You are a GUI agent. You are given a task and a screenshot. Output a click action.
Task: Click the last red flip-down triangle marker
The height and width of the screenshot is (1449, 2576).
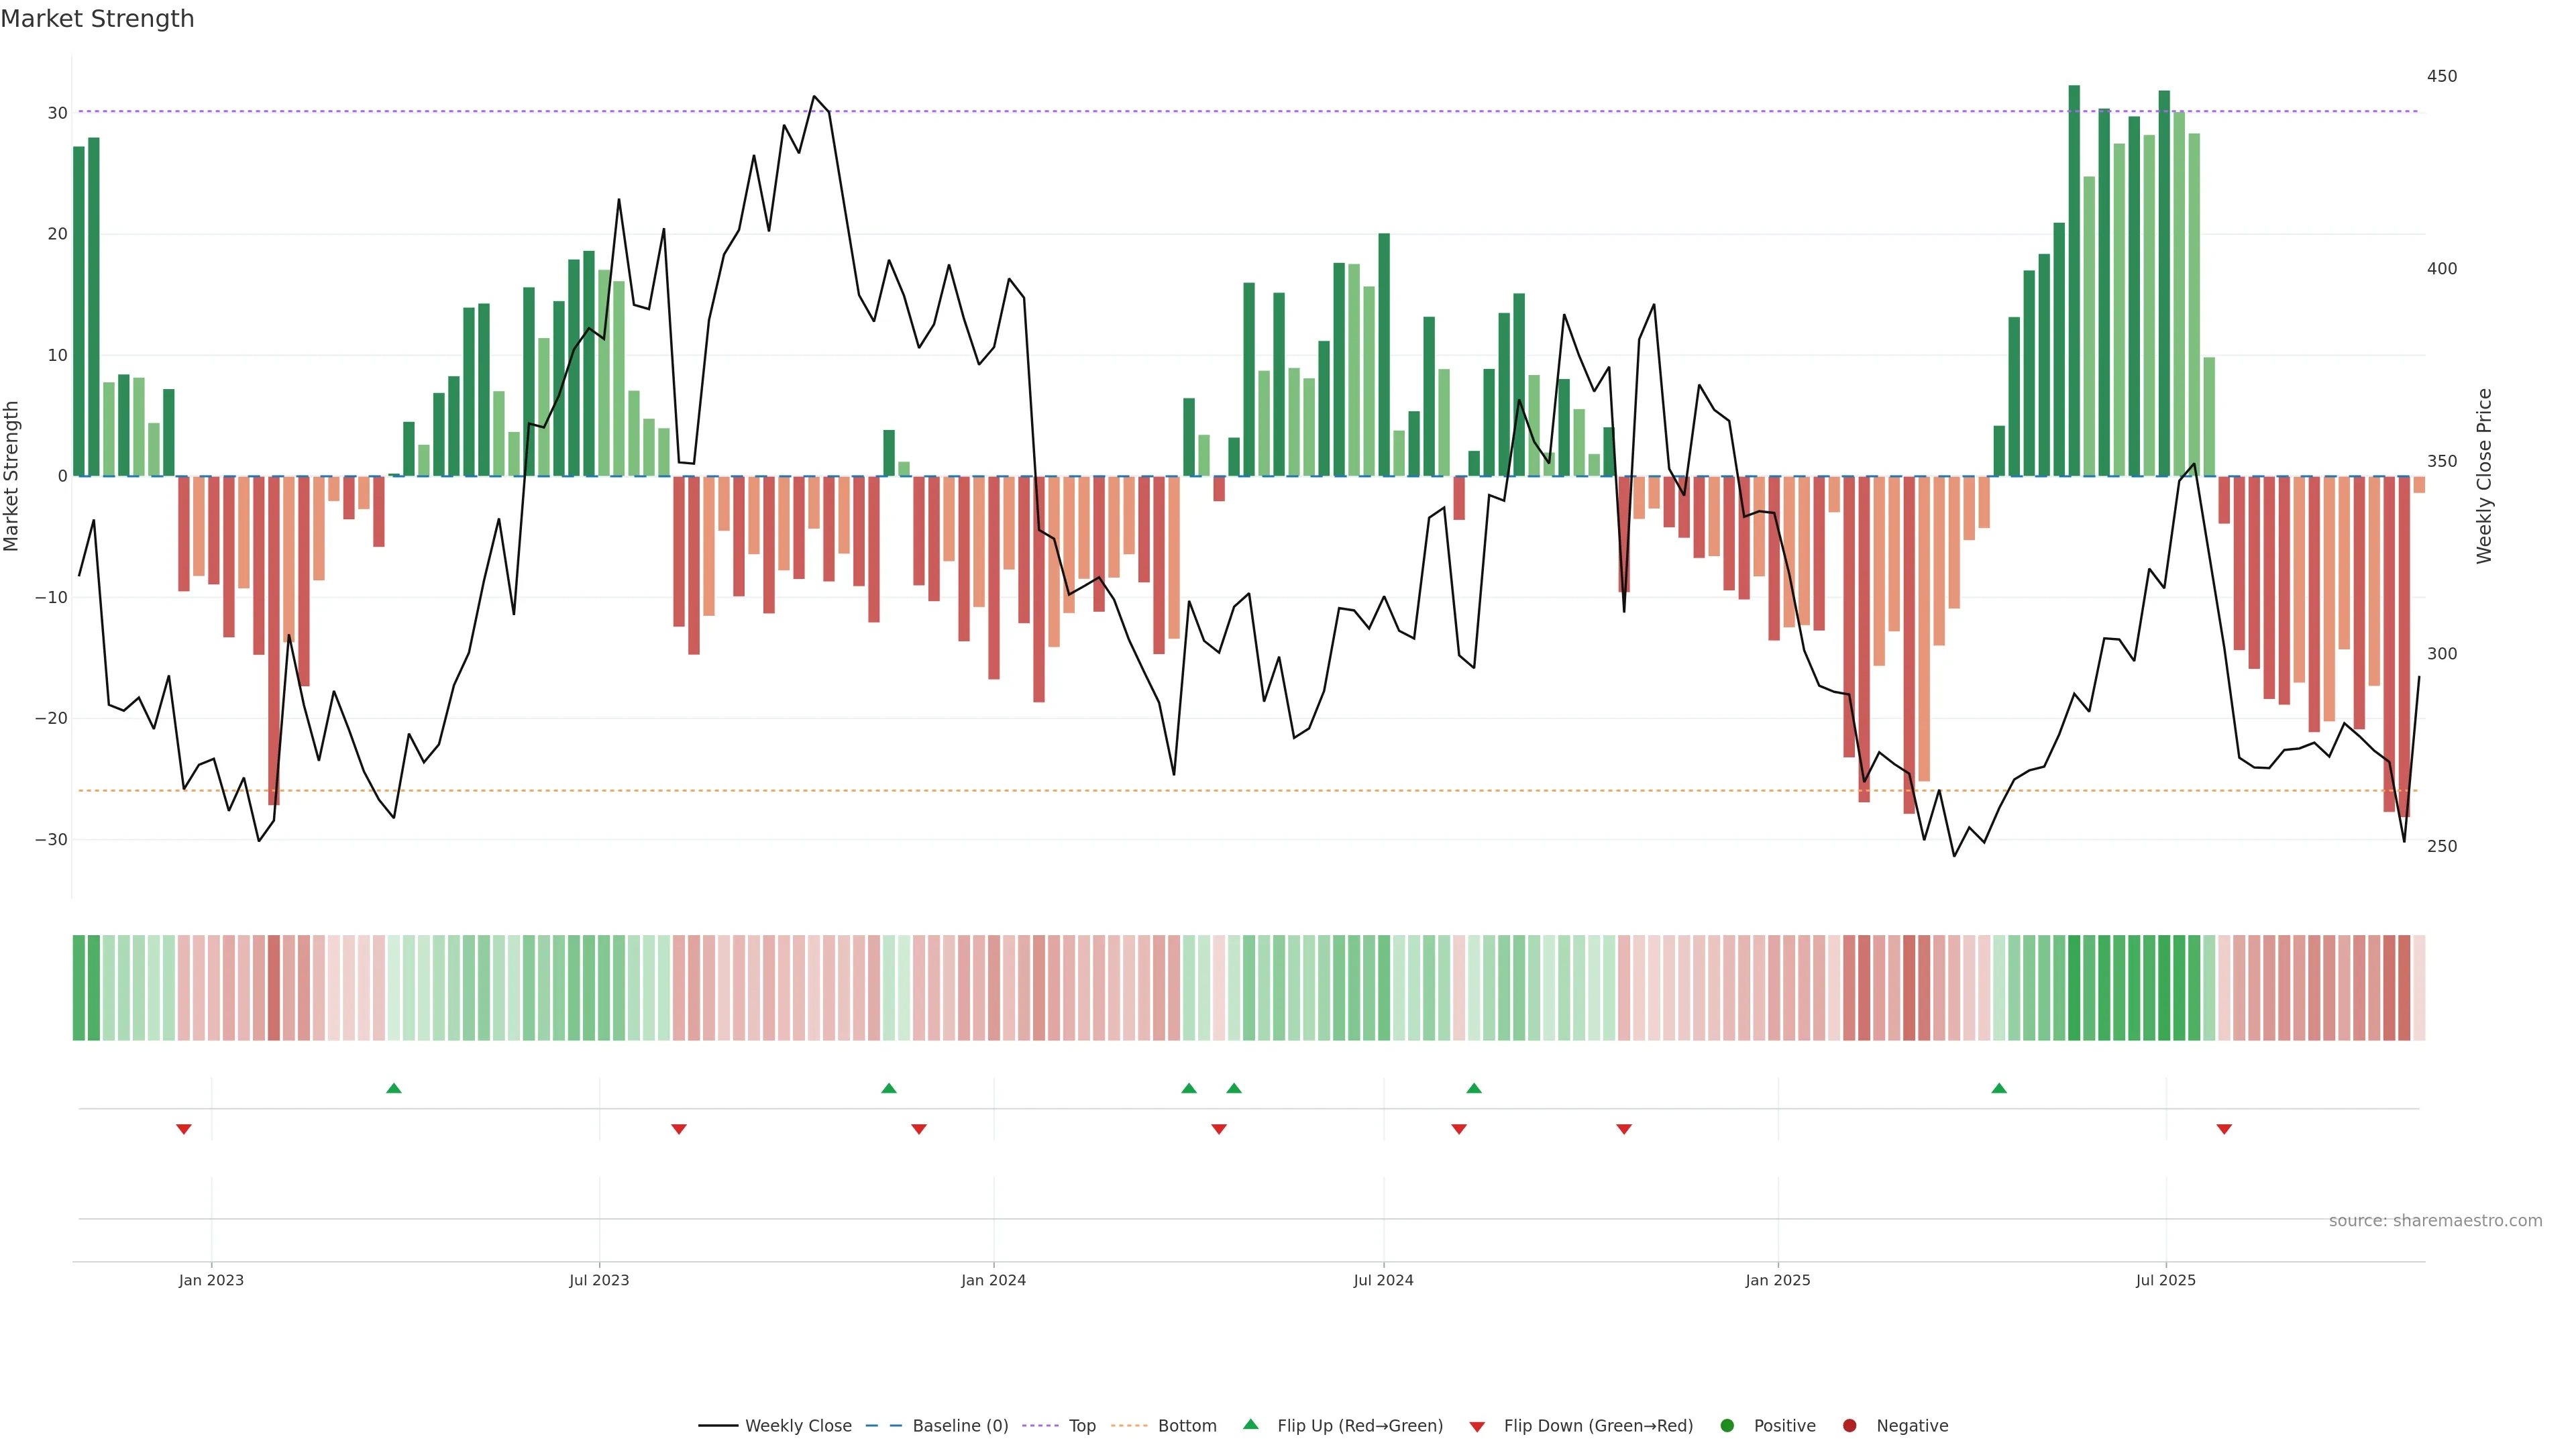[x=2224, y=1129]
